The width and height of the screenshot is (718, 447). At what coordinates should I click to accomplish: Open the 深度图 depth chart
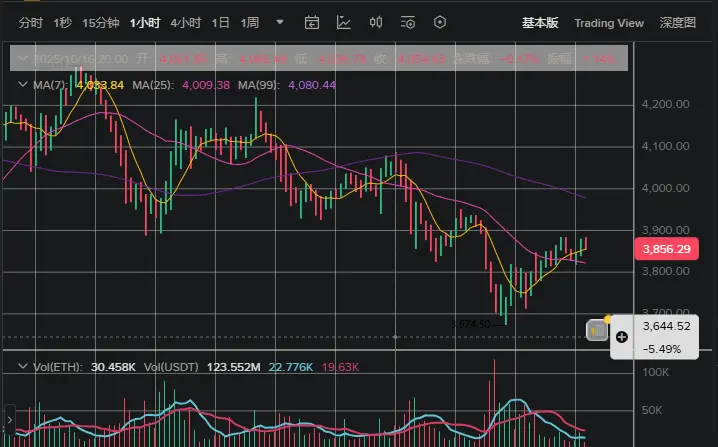678,23
